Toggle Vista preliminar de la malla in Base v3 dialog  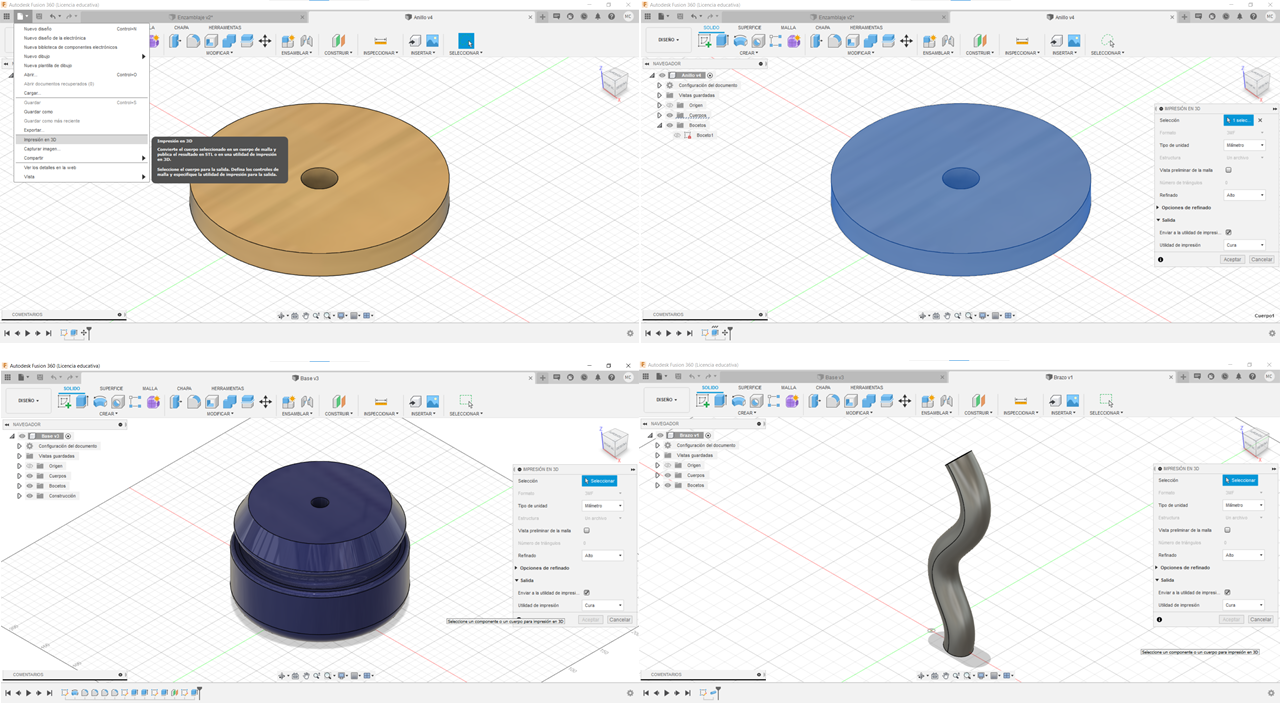click(587, 530)
